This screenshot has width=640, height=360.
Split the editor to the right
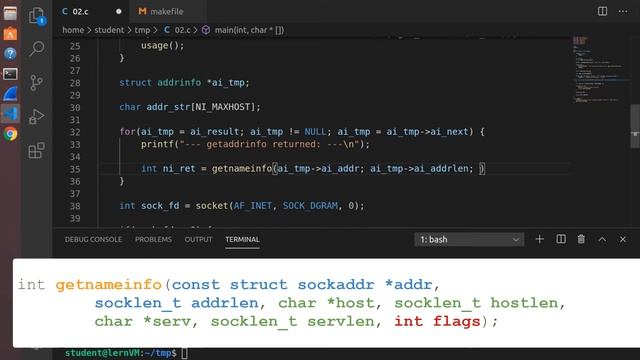(602, 11)
